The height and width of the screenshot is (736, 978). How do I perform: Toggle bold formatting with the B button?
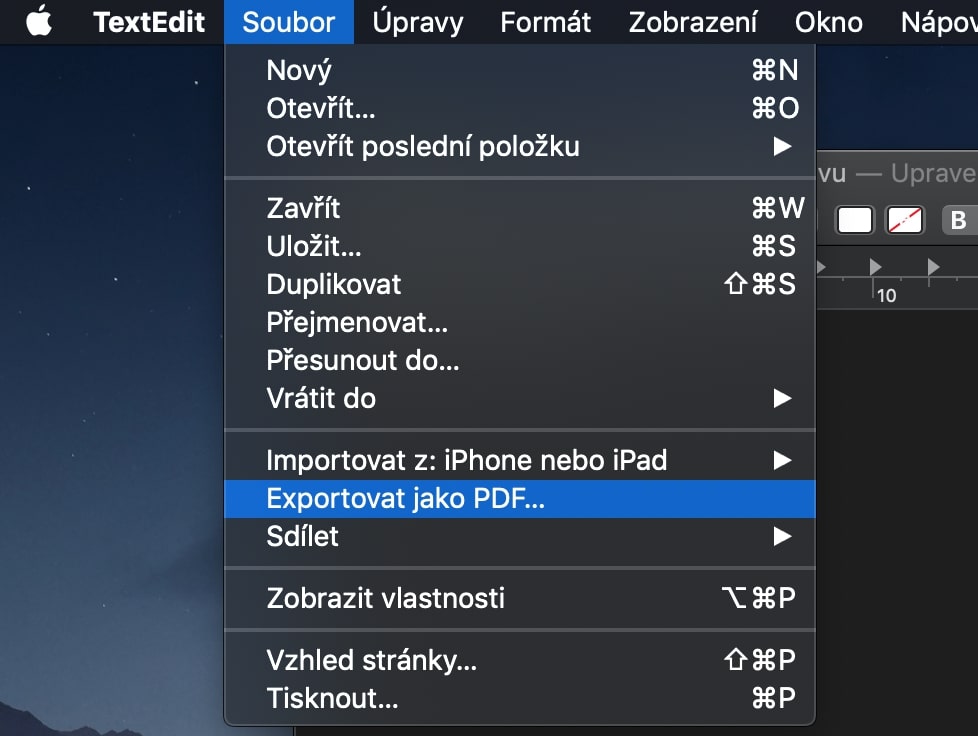[x=958, y=220]
